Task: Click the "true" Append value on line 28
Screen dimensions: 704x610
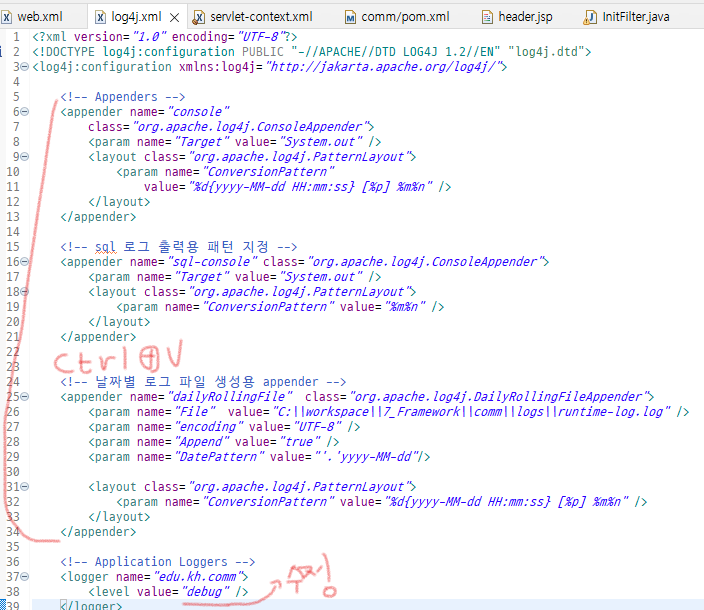Action: pyautogui.click(x=300, y=442)
